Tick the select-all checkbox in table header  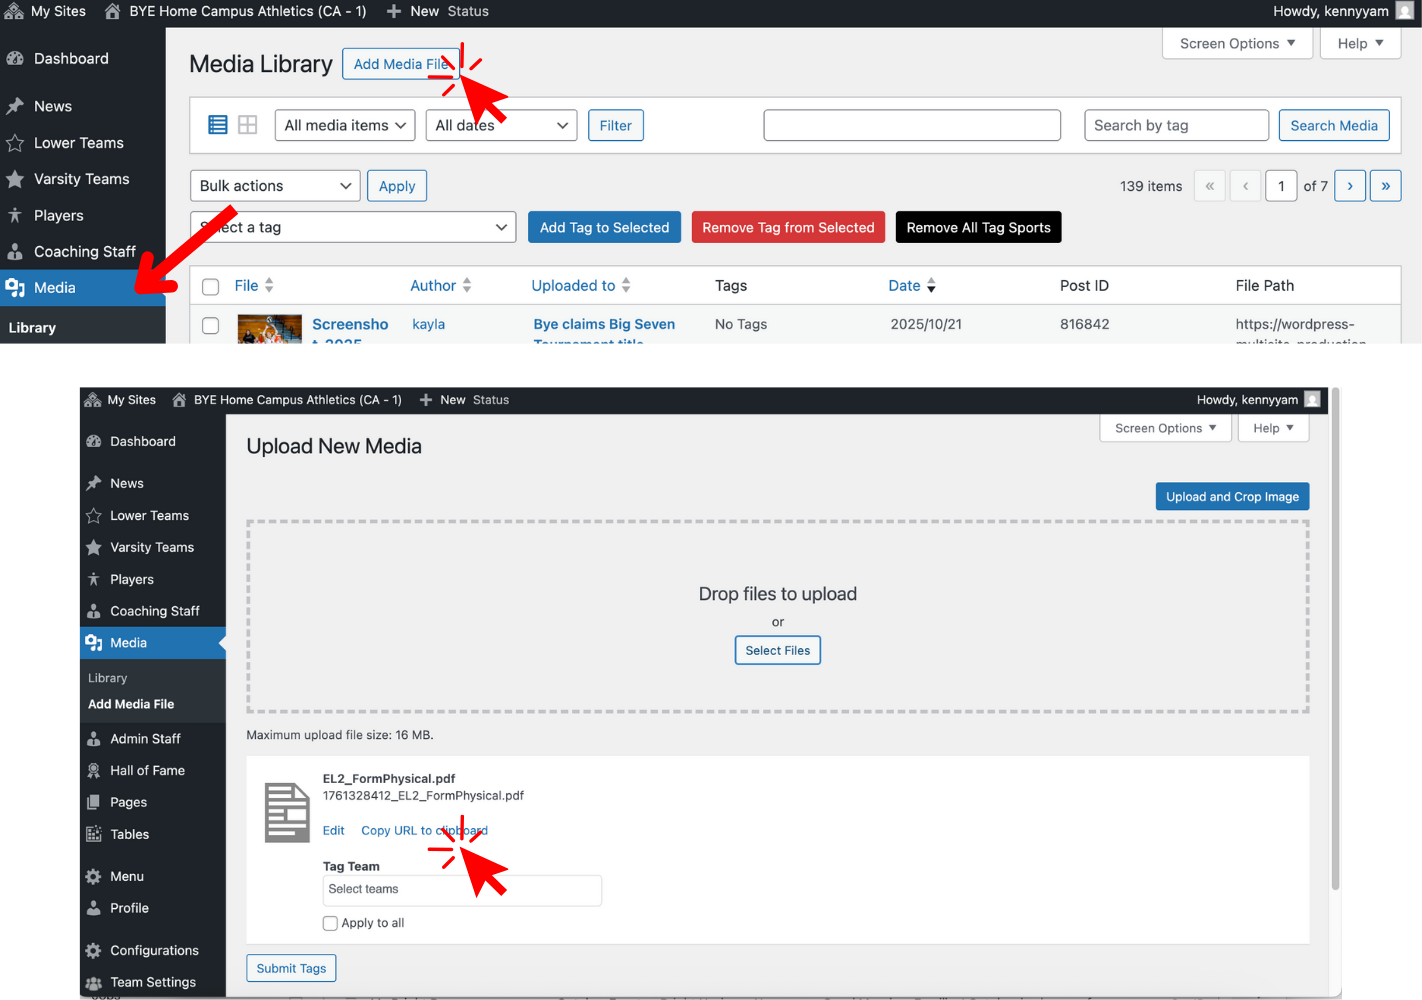pos(211,287)
